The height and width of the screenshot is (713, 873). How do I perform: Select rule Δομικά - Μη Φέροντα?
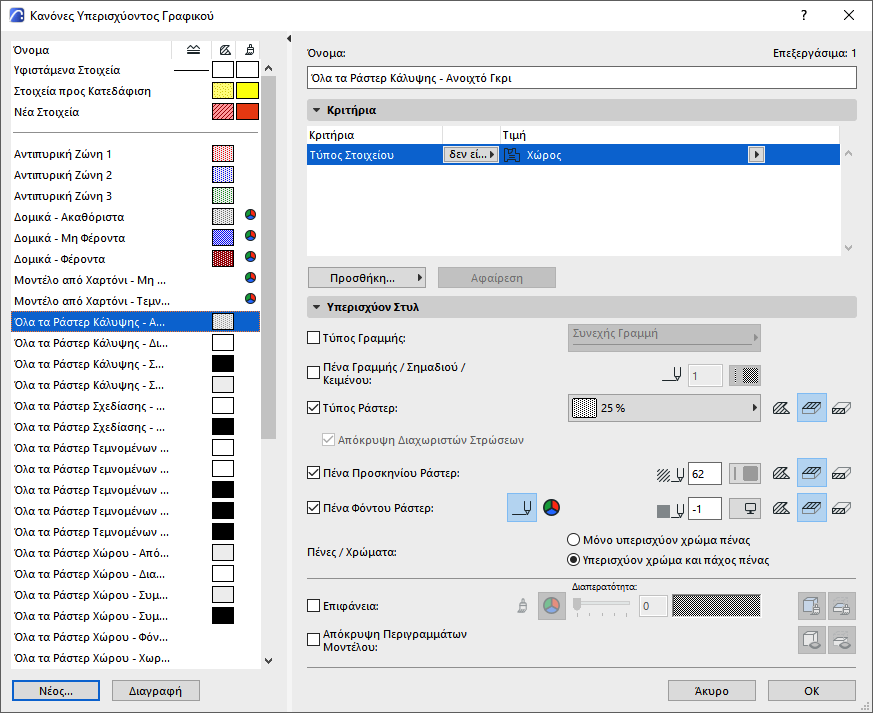point(135,238)
